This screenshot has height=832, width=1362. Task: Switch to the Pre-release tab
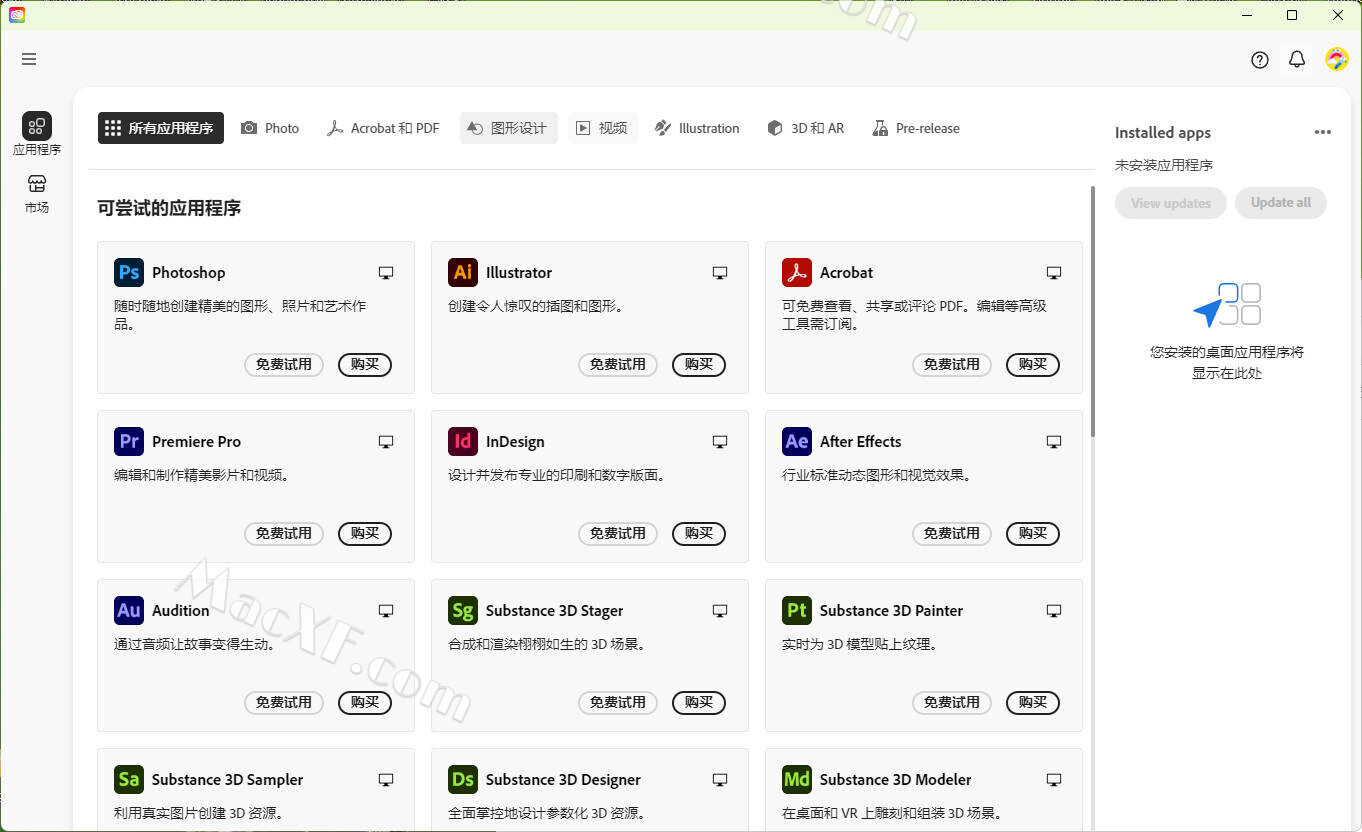[916, 128]
